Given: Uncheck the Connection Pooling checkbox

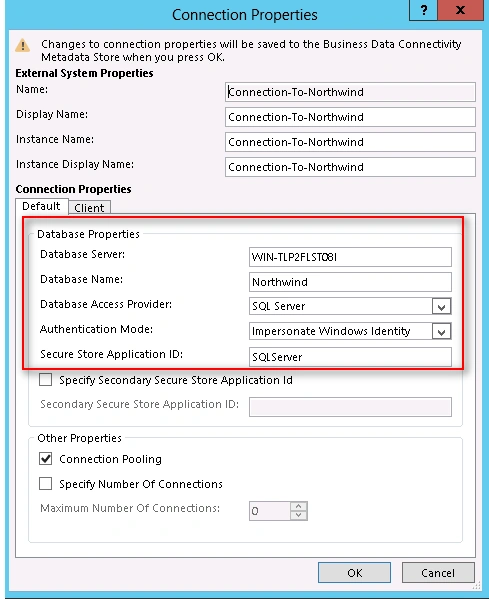Looking at the screenshot, I should [45, 458].
